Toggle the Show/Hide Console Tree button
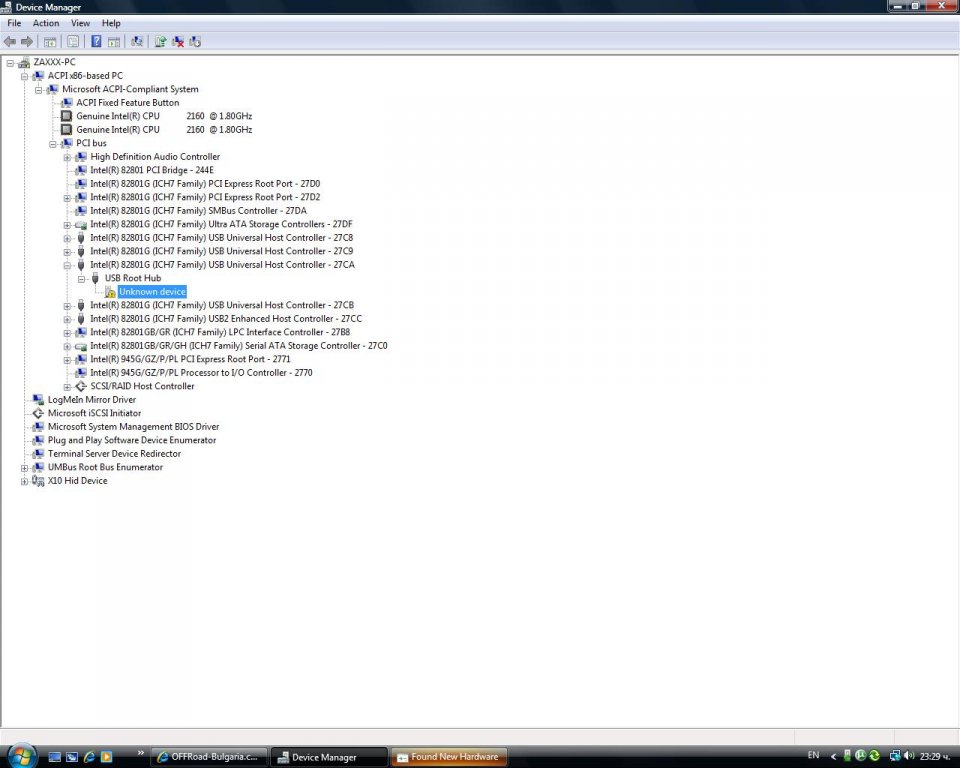 tap(50, 42)
